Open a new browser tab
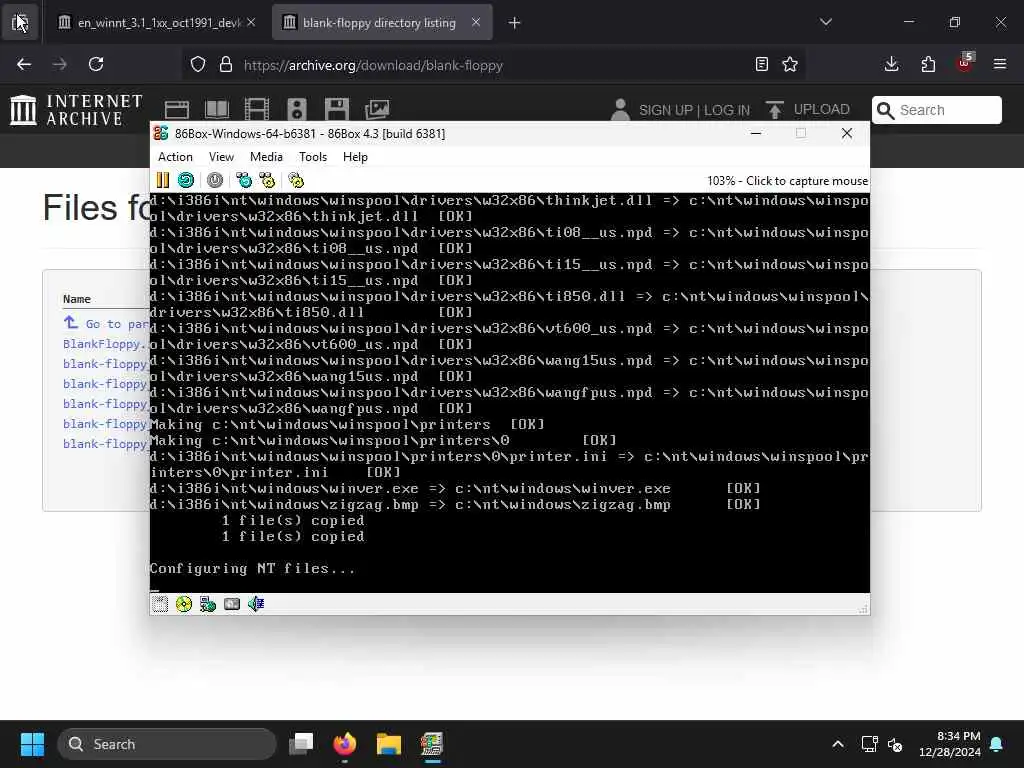 click(515, 23)
